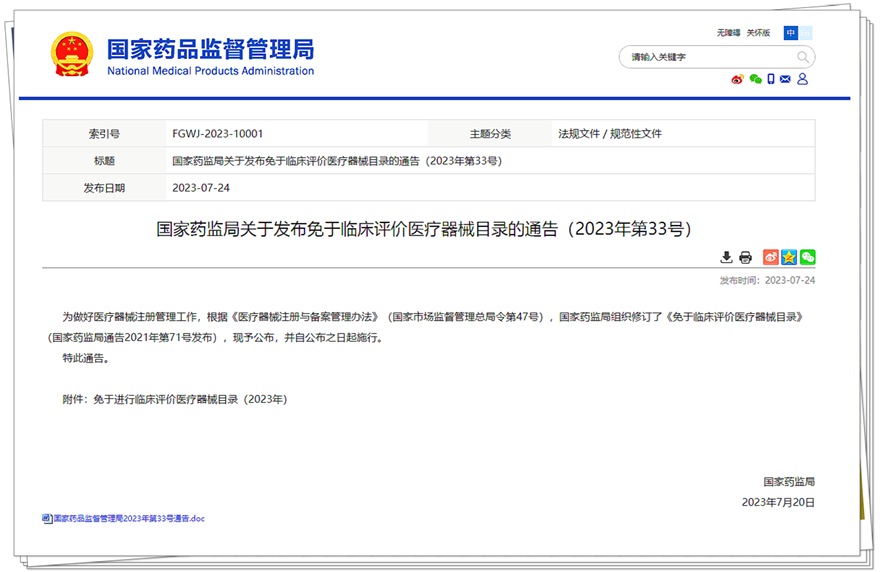Click the search magnifier icon
Image resolution: width=880 pixels, height=572 pixels.
coord(803,57)
